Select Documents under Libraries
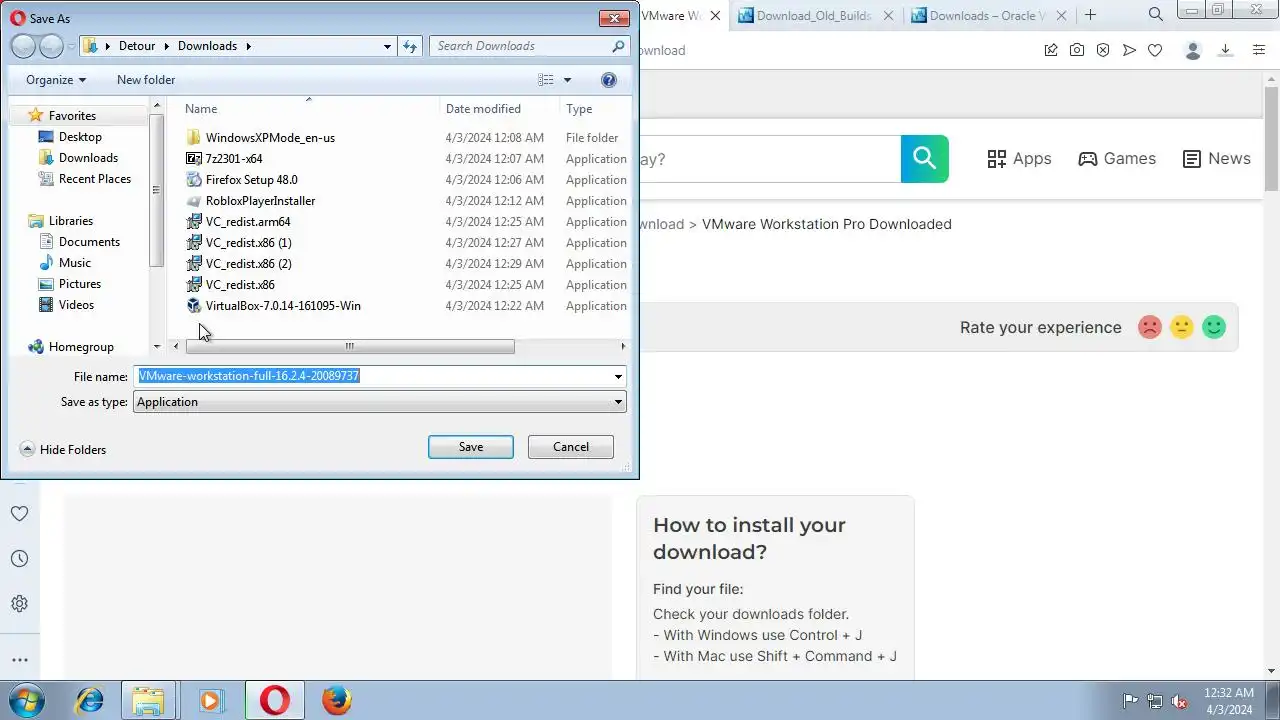Screen dimensions: 1280x720 pyautogui.click(x=89, y=242)
